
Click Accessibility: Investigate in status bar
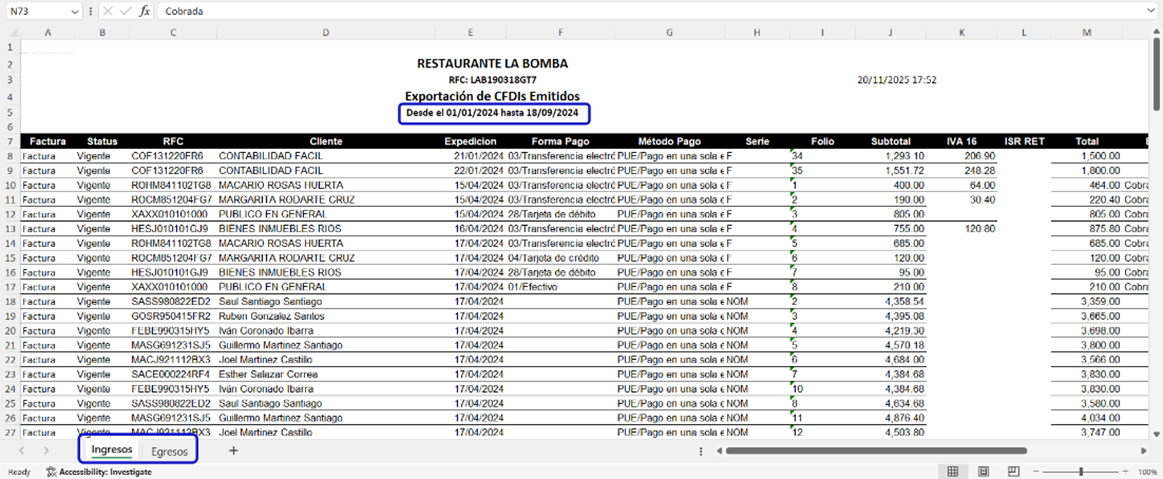99,472
